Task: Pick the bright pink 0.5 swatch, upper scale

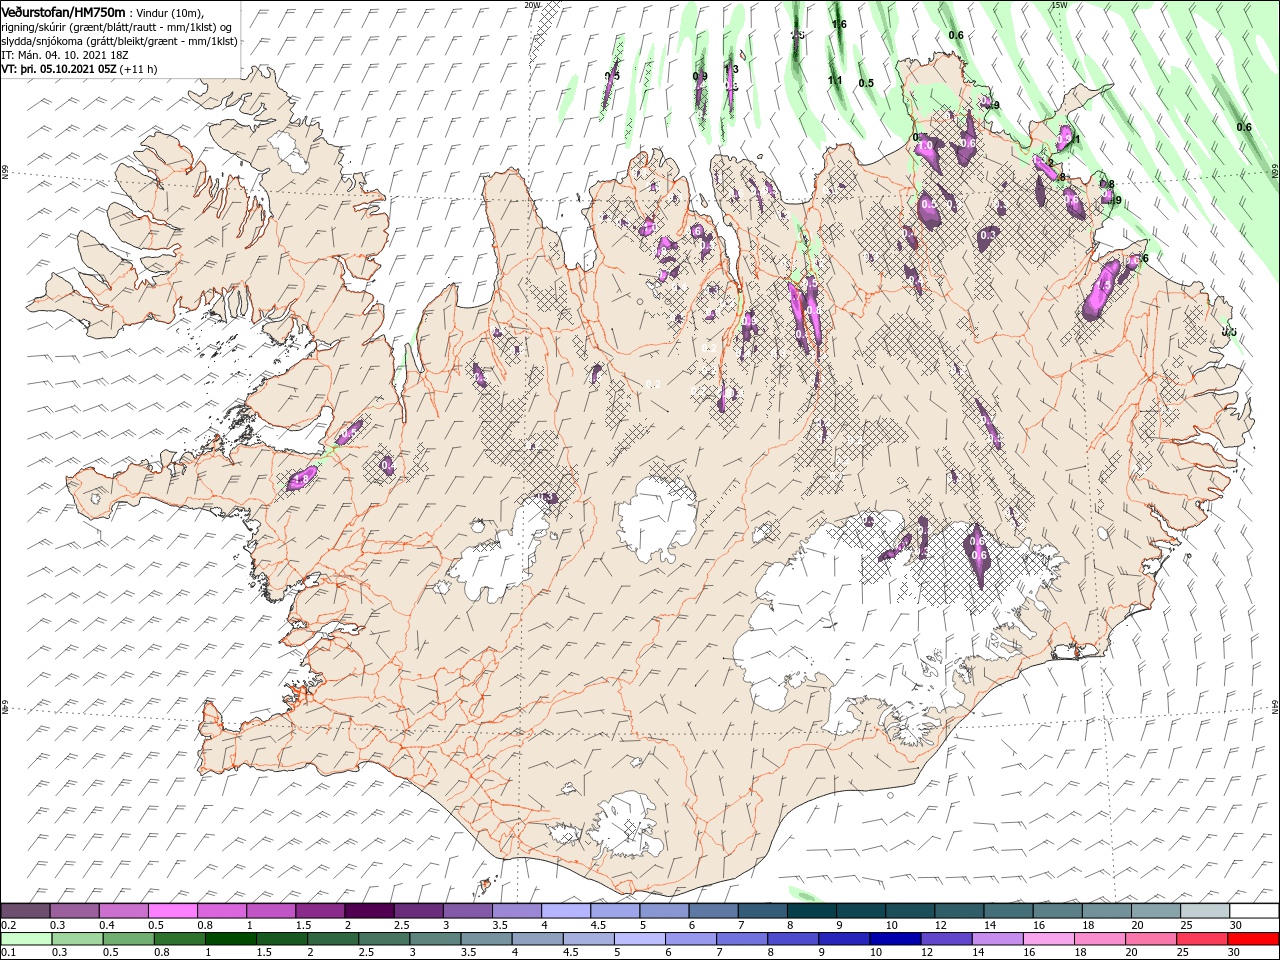Action: [172, 911]
